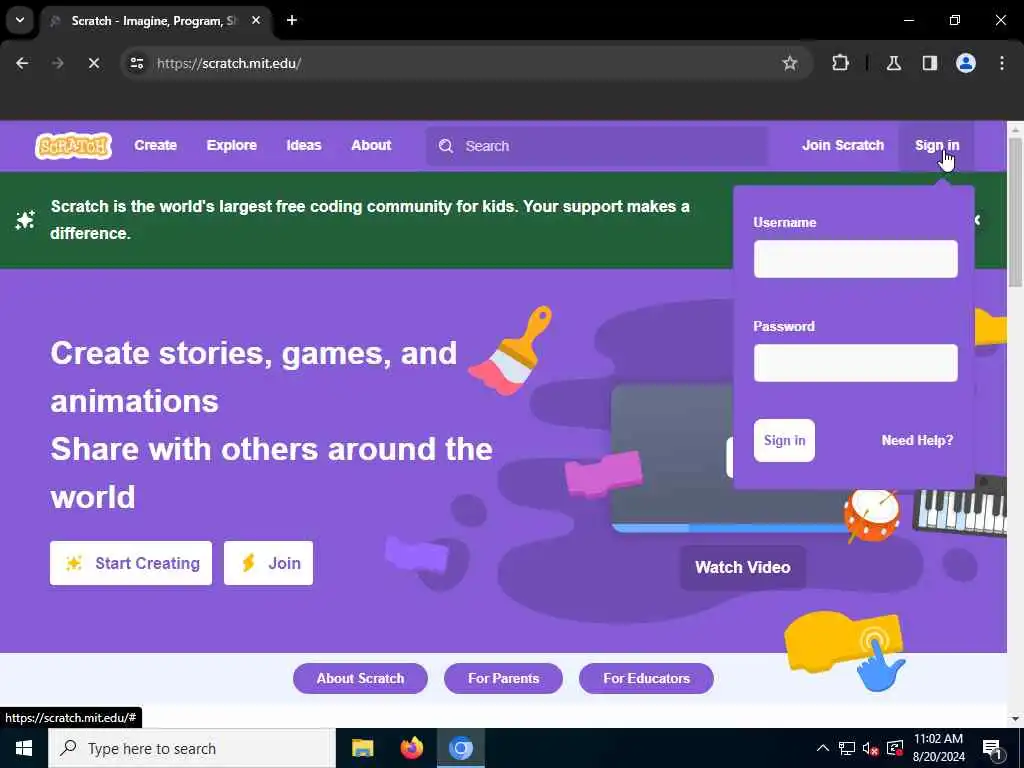Open the Chrome three-dot menu
This screenshot has width=1024, height=768.
coord(1001,63)
